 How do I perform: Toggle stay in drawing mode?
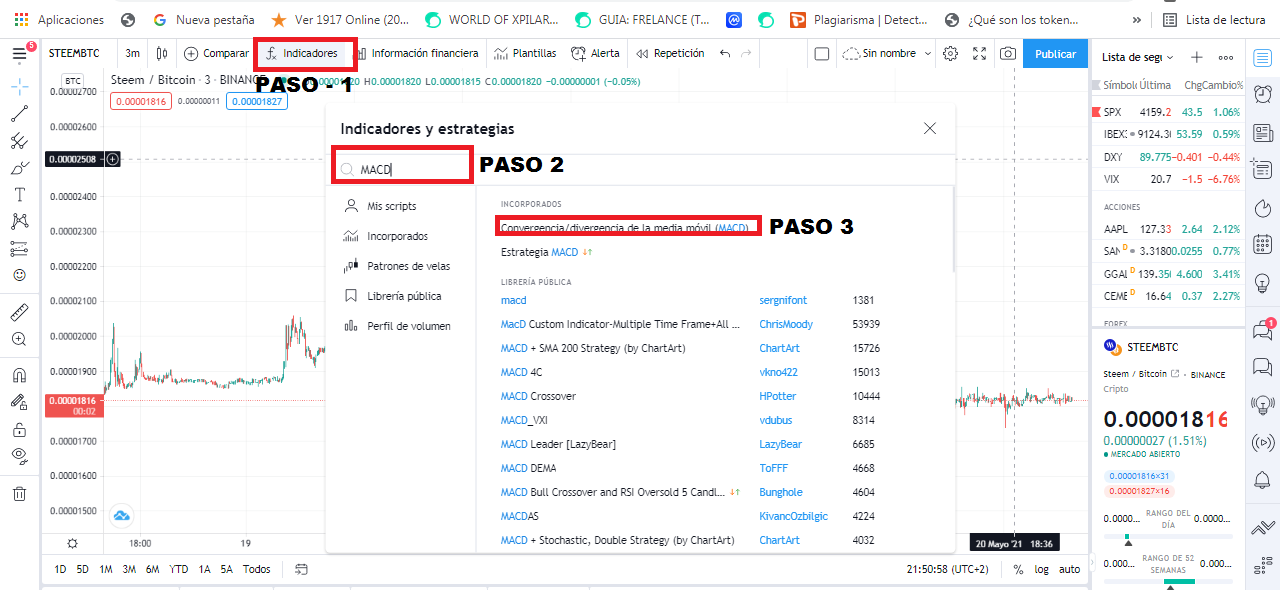point(19,402)
